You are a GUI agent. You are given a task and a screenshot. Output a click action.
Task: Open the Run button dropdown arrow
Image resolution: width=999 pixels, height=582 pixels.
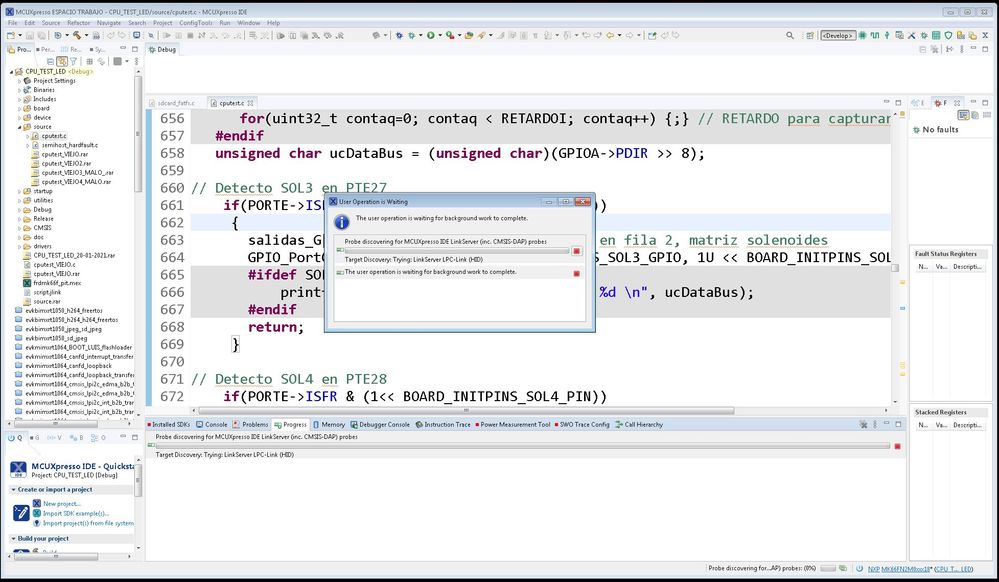pos(440,35)
